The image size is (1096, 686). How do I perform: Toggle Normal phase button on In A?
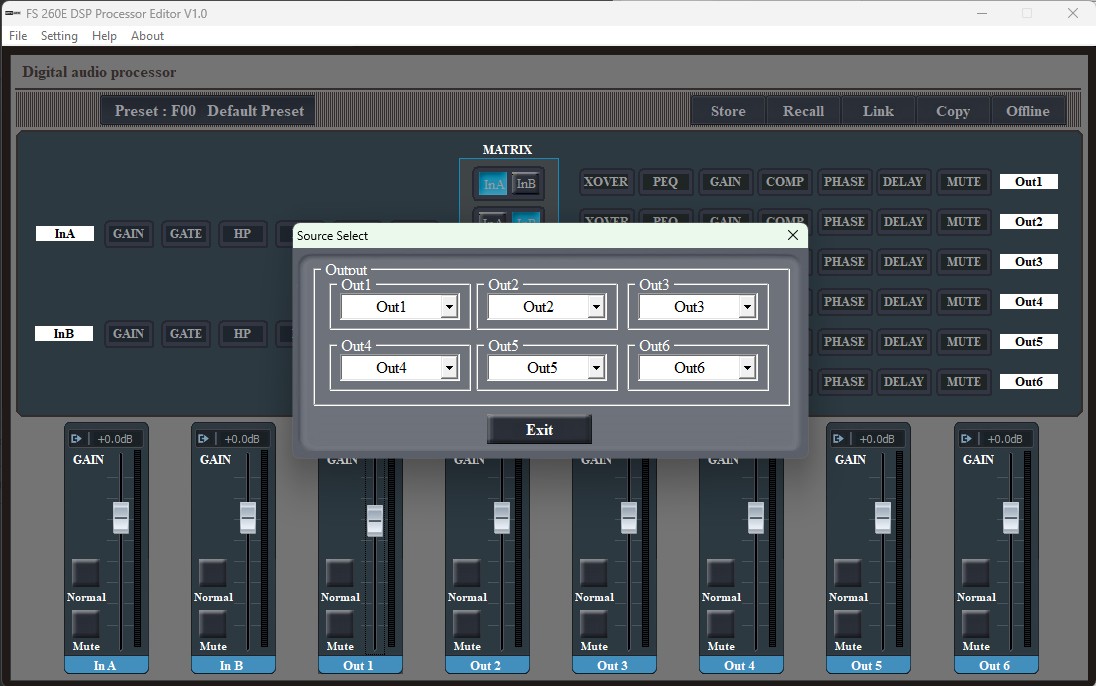[x=86, y=573]
